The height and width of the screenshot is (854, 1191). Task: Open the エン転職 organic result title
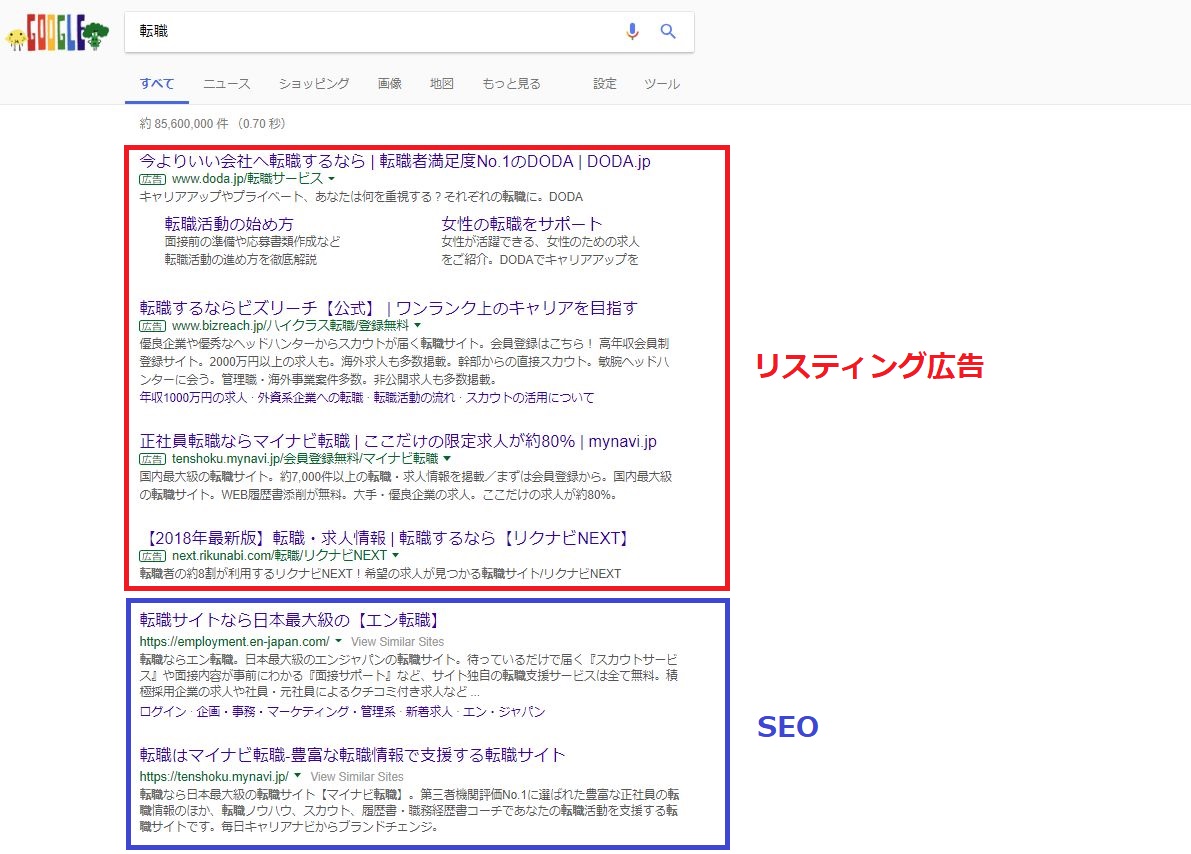click(x=291, y=620)
